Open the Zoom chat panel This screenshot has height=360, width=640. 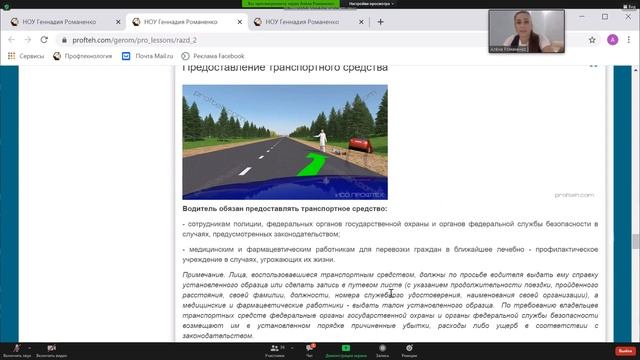(309, 350)
